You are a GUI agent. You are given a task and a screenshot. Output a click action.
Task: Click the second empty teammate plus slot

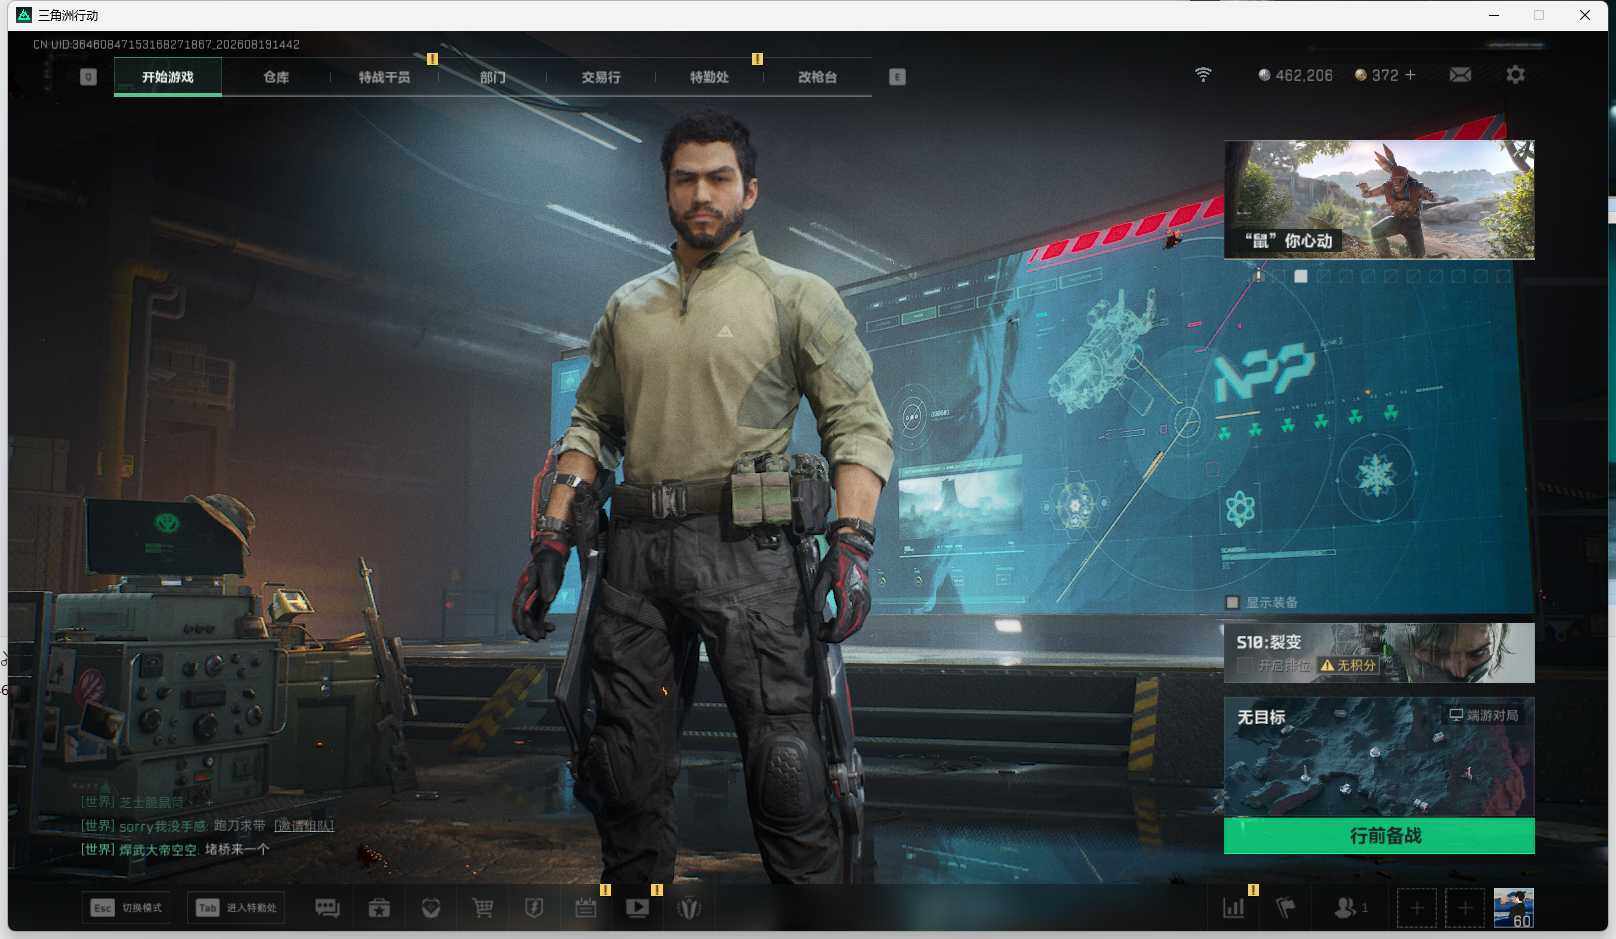pyautogui.click(x=1464, y=908)
